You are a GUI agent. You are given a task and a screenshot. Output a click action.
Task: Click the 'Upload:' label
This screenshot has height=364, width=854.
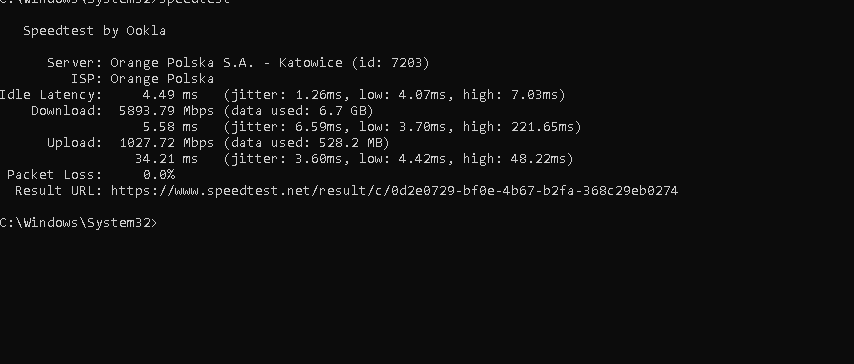point(75,143)
